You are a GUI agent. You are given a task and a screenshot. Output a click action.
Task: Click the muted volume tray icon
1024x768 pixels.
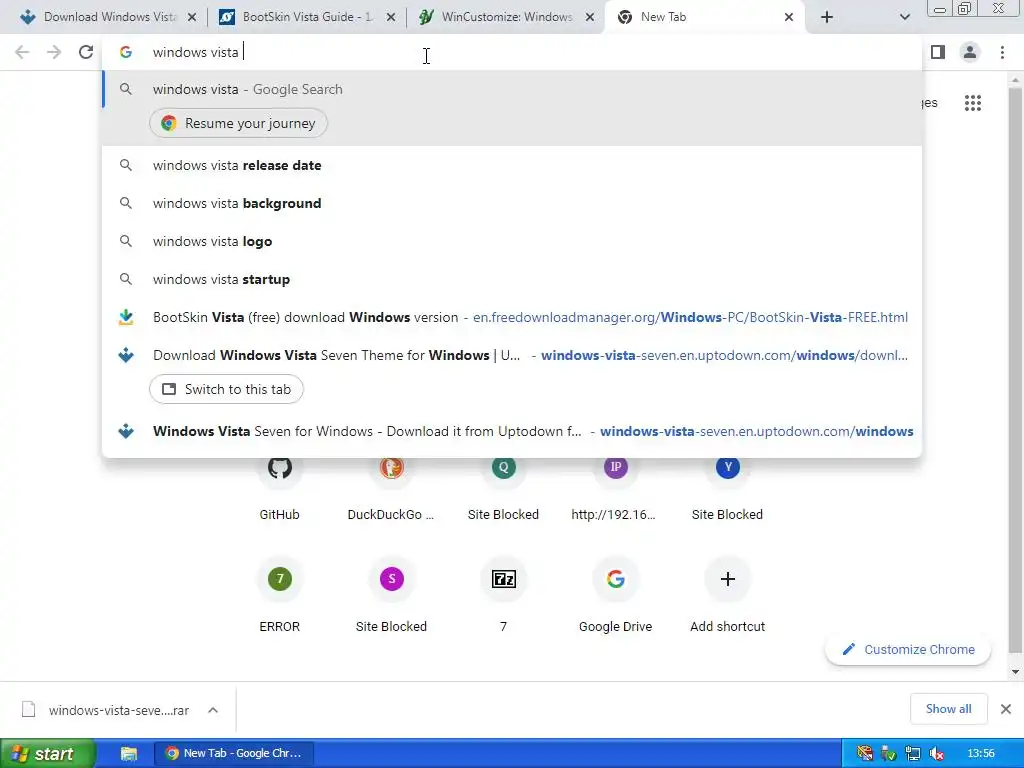pyautogui.click(x=937, y=754)
